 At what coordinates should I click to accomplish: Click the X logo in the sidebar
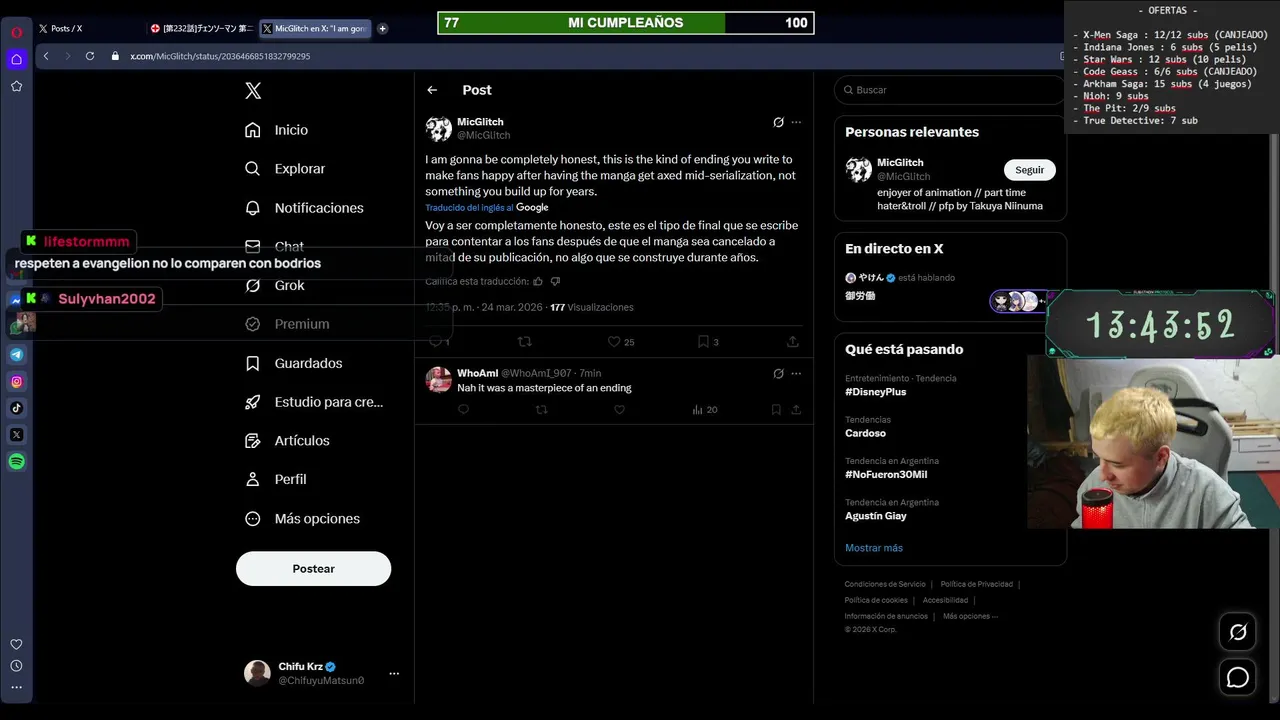253,91
